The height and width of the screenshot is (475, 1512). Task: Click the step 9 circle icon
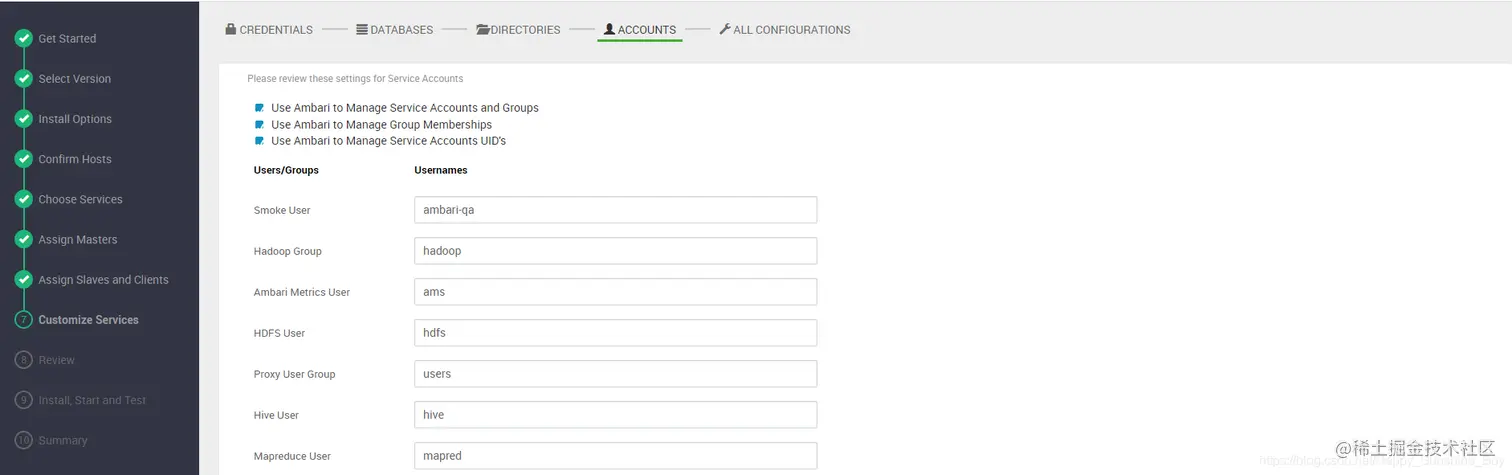point(23,400)
